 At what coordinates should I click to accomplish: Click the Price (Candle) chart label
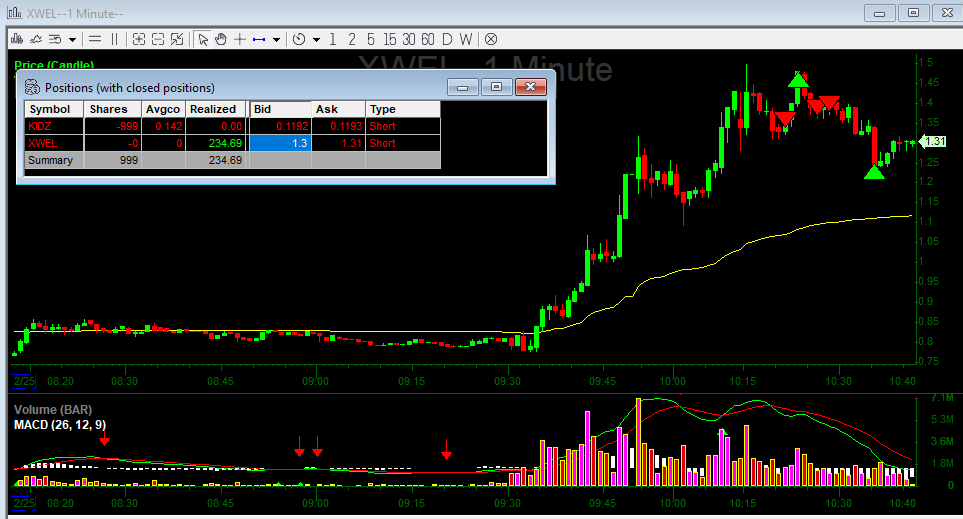click(54, 64)
